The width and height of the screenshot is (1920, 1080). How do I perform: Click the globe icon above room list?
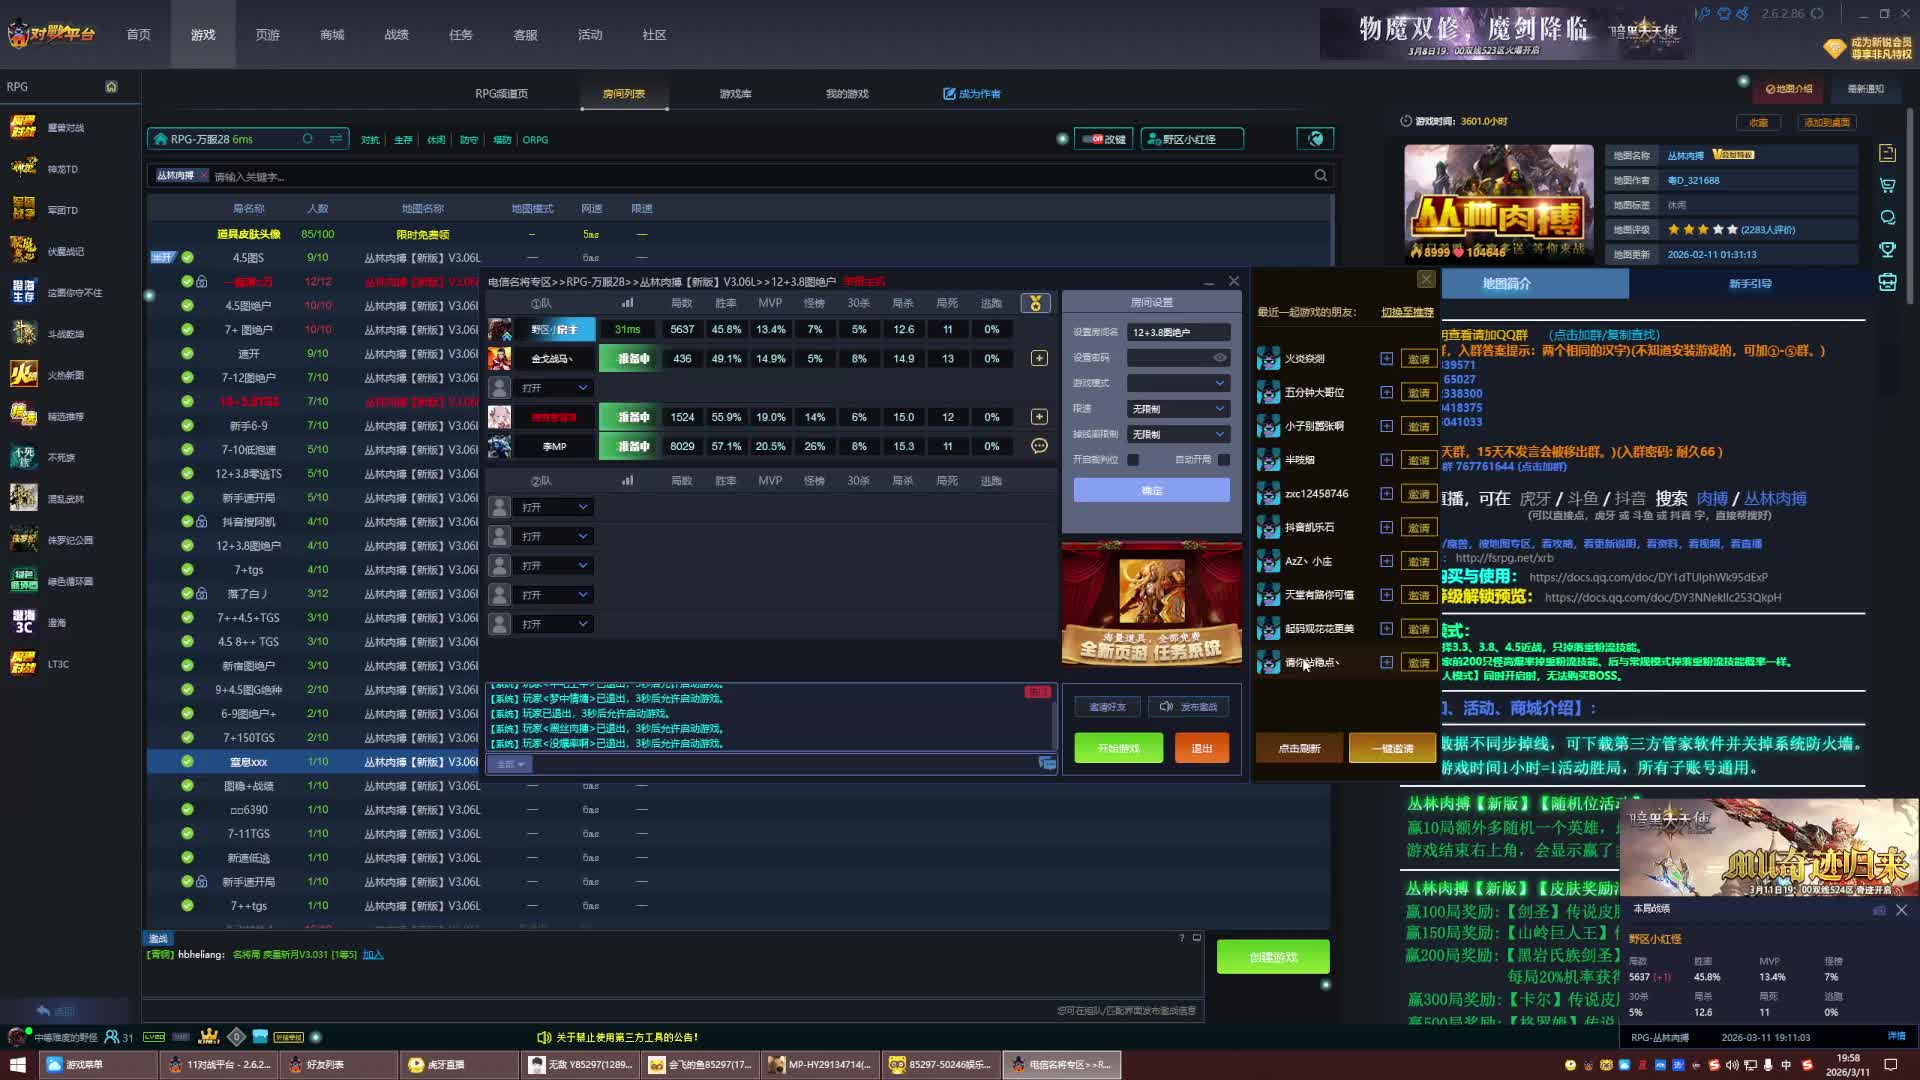tap(1315, 139)
